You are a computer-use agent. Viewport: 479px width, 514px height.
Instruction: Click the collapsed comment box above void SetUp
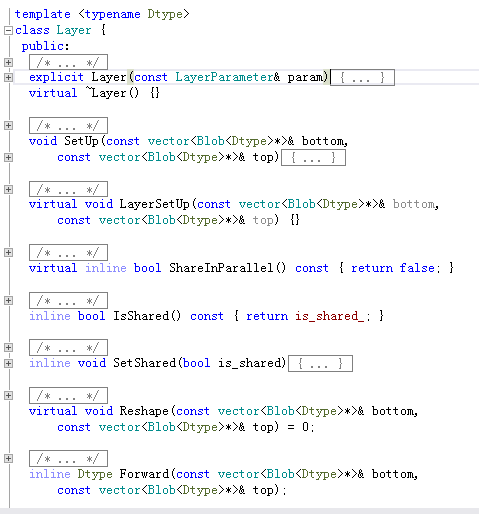(x=68, y=125)
